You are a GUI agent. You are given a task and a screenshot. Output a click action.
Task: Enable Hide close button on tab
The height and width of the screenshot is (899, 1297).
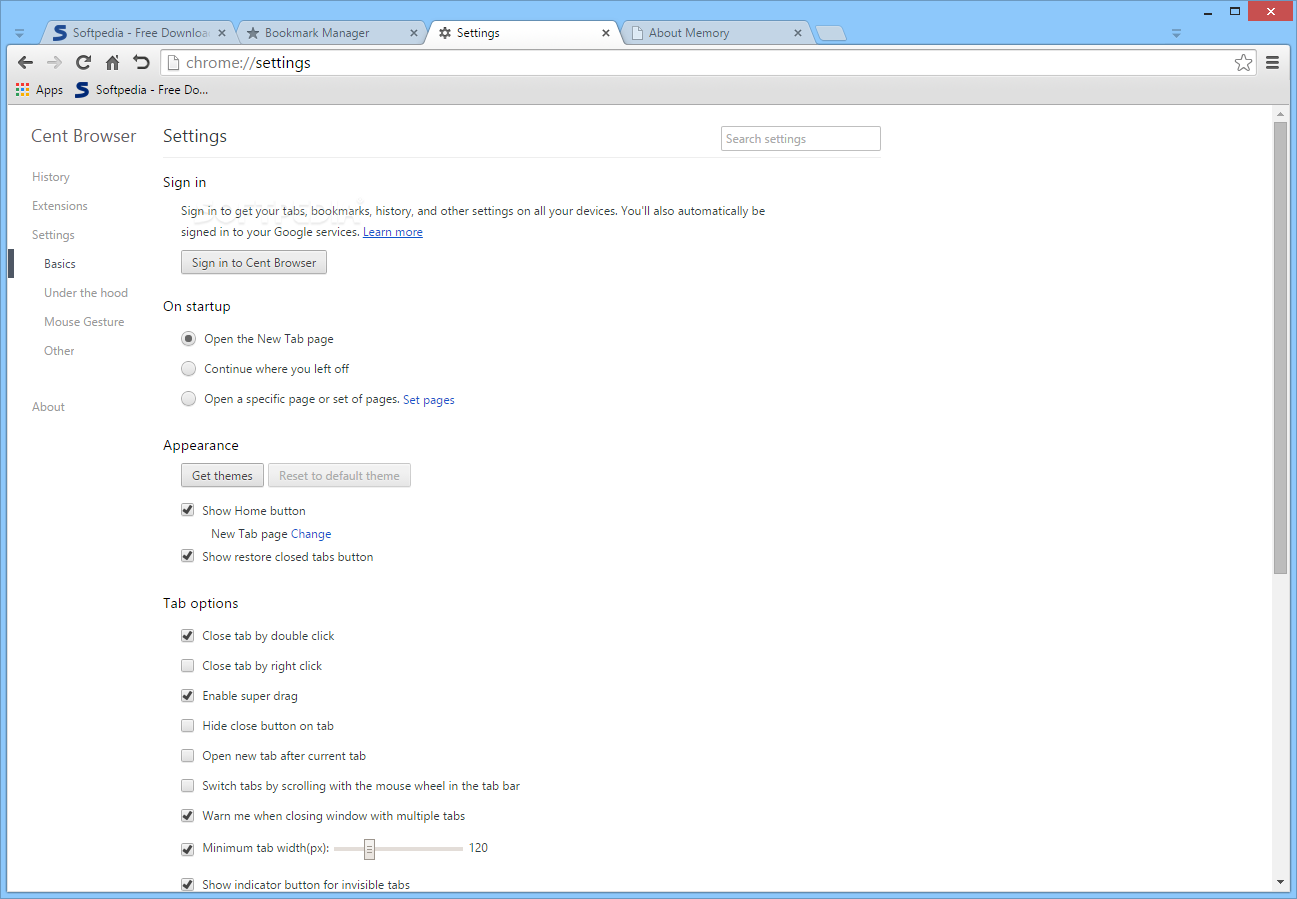pyautogui.click(x=187, y=725)
